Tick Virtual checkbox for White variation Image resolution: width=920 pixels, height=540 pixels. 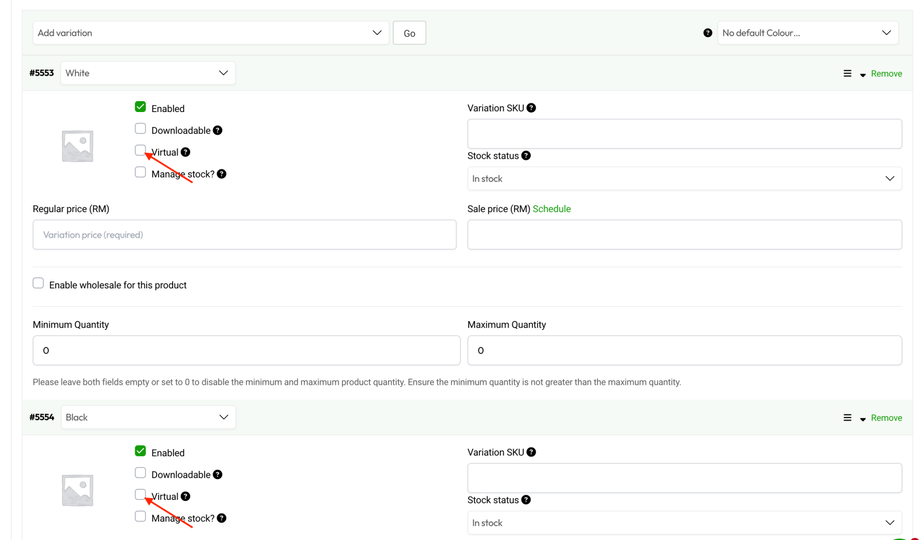(x=140, y=151)
